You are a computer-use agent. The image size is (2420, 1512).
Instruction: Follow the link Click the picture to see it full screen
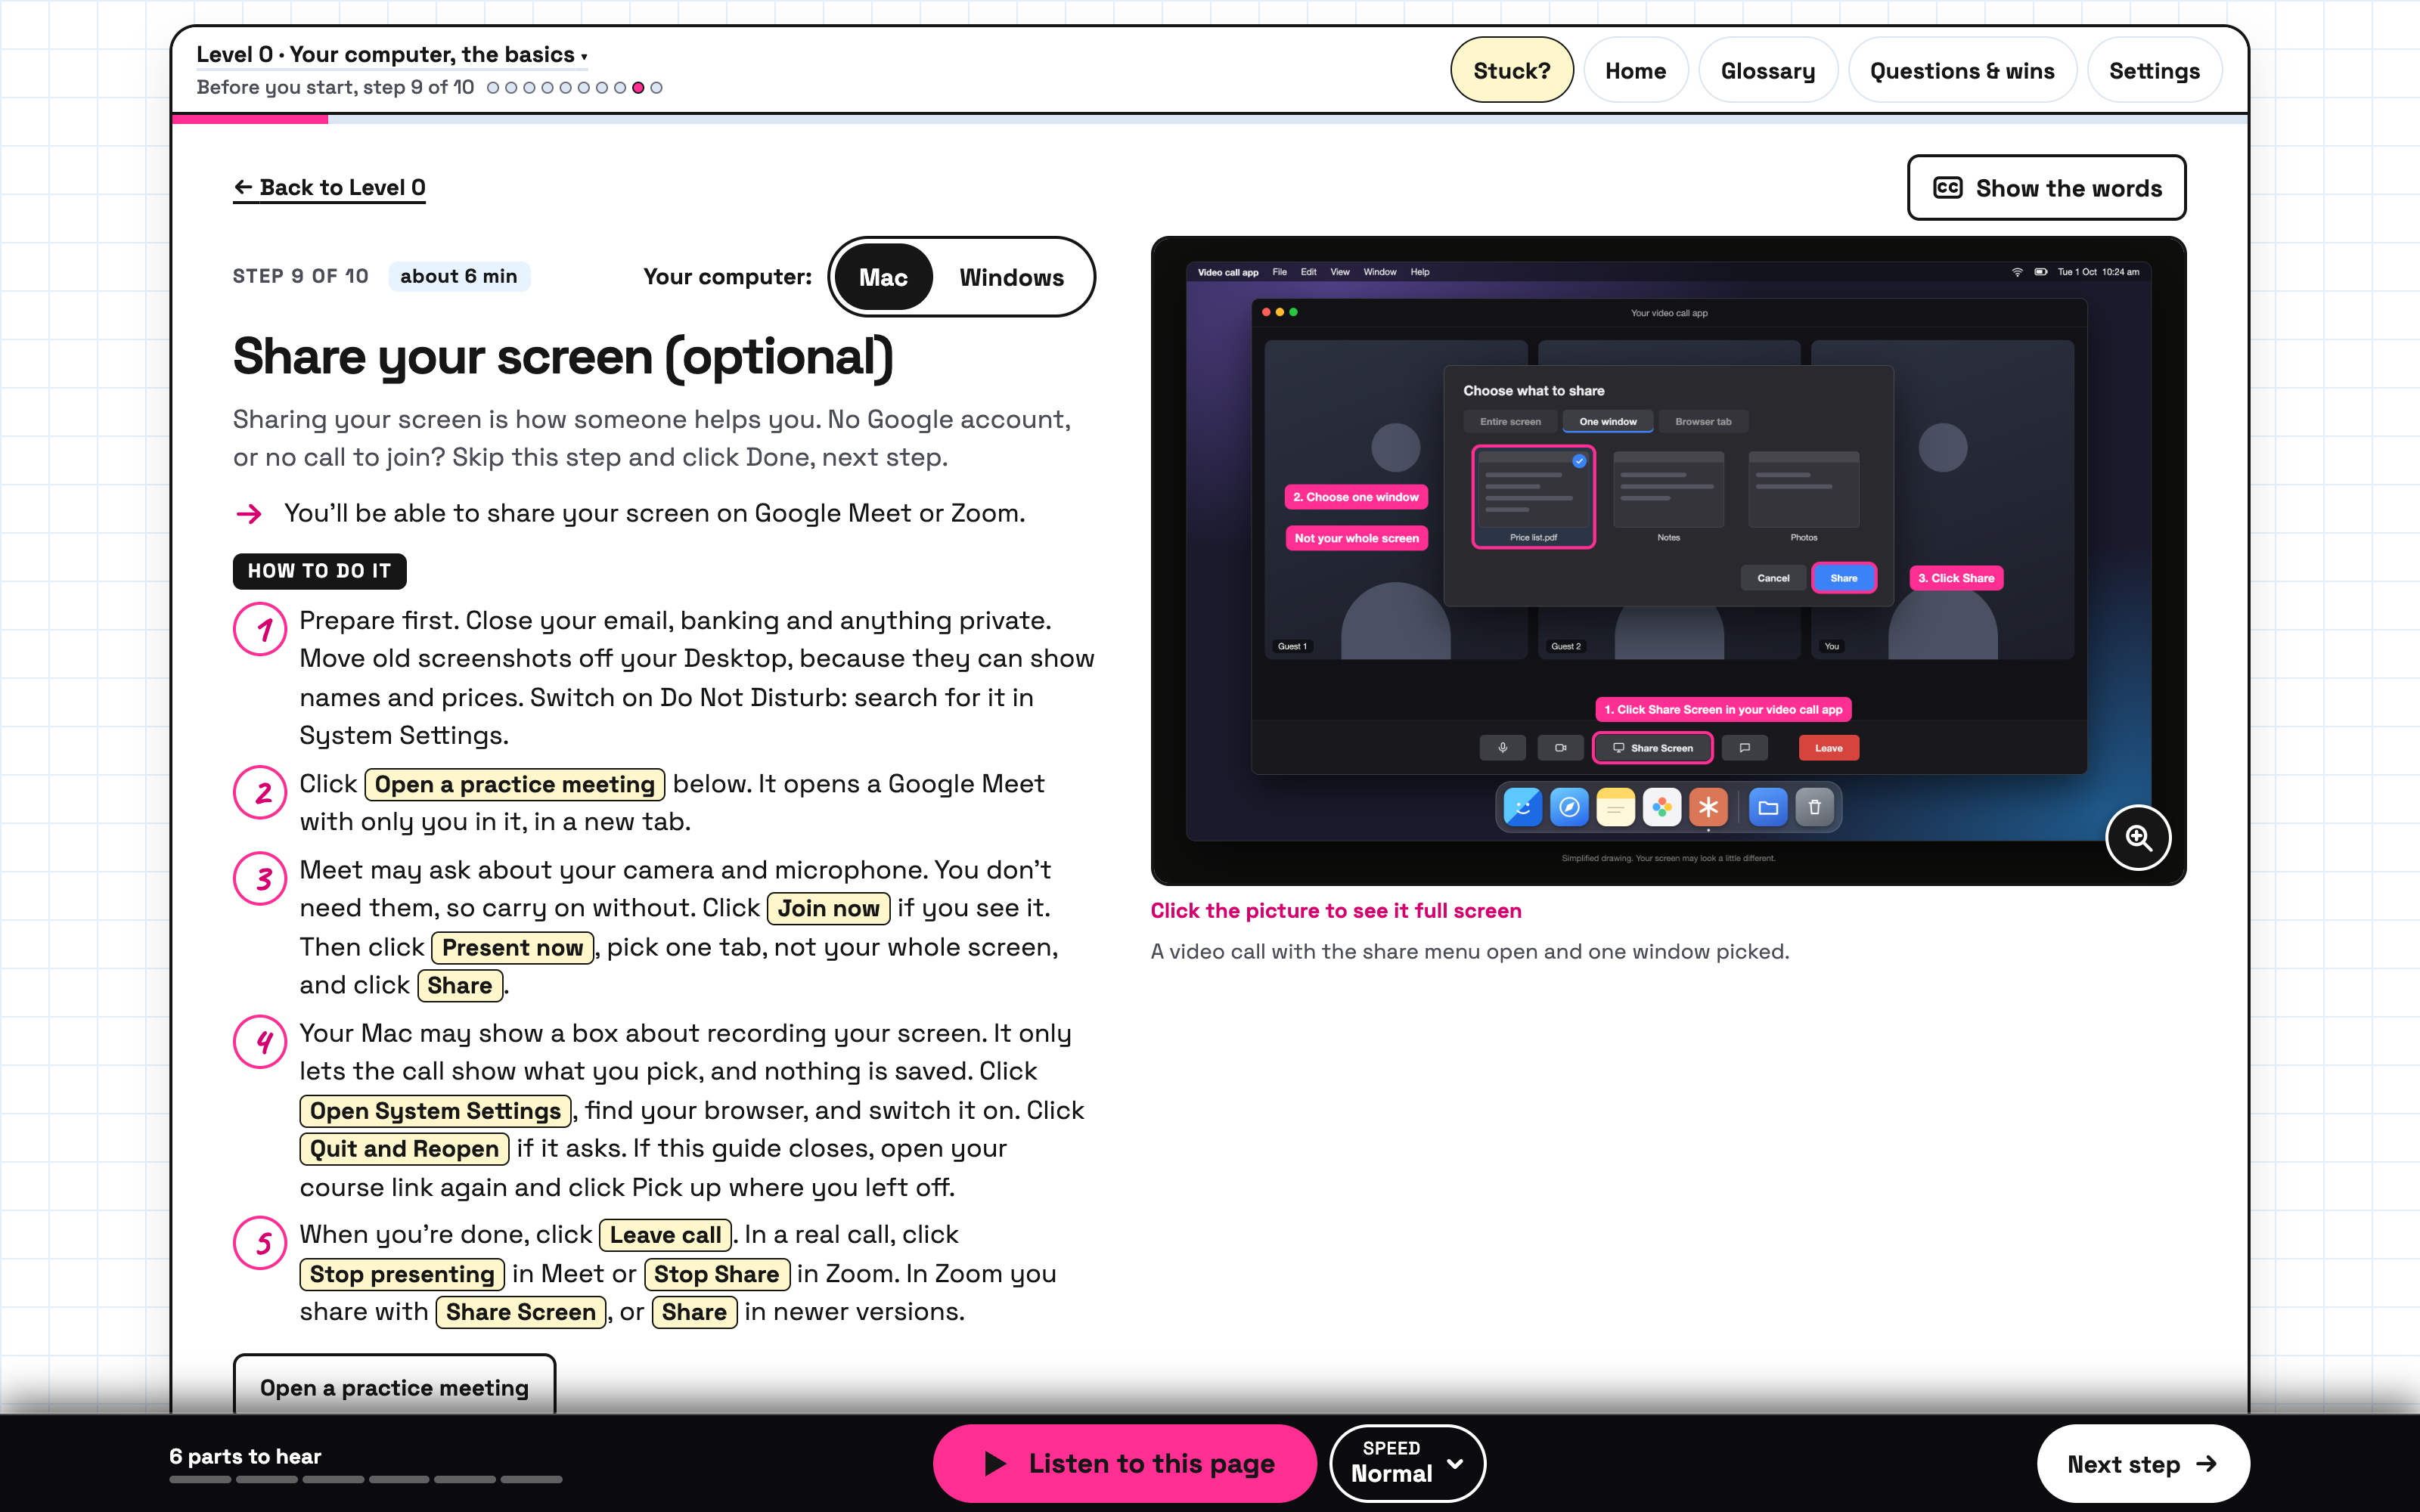[1335, 910]
